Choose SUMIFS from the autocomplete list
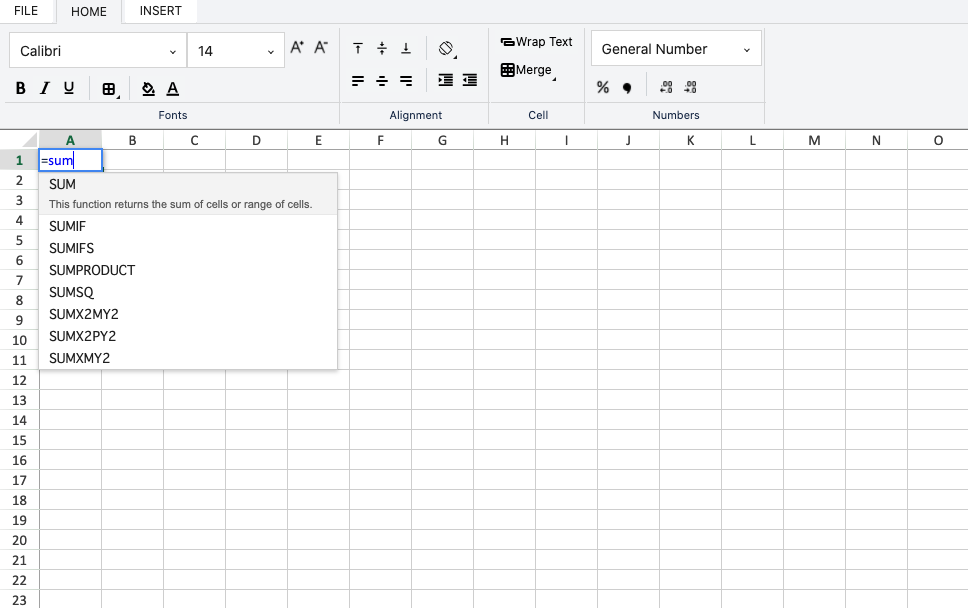 pyautogui.click(x=188, y=248)
